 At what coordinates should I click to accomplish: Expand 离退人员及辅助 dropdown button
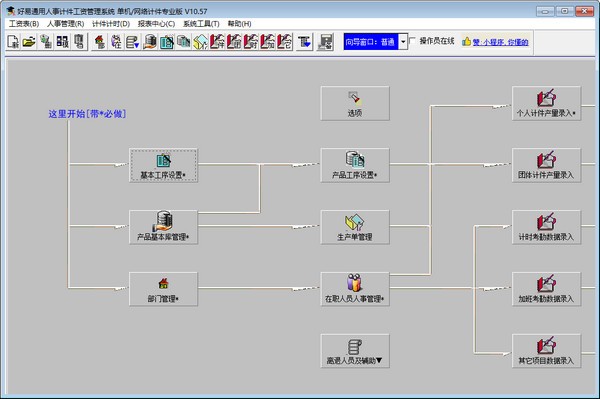coord(355,351)
